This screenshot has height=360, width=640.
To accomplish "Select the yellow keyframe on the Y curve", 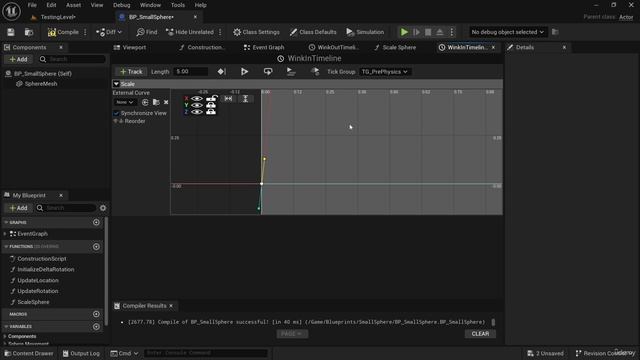I will pos(264,159).
